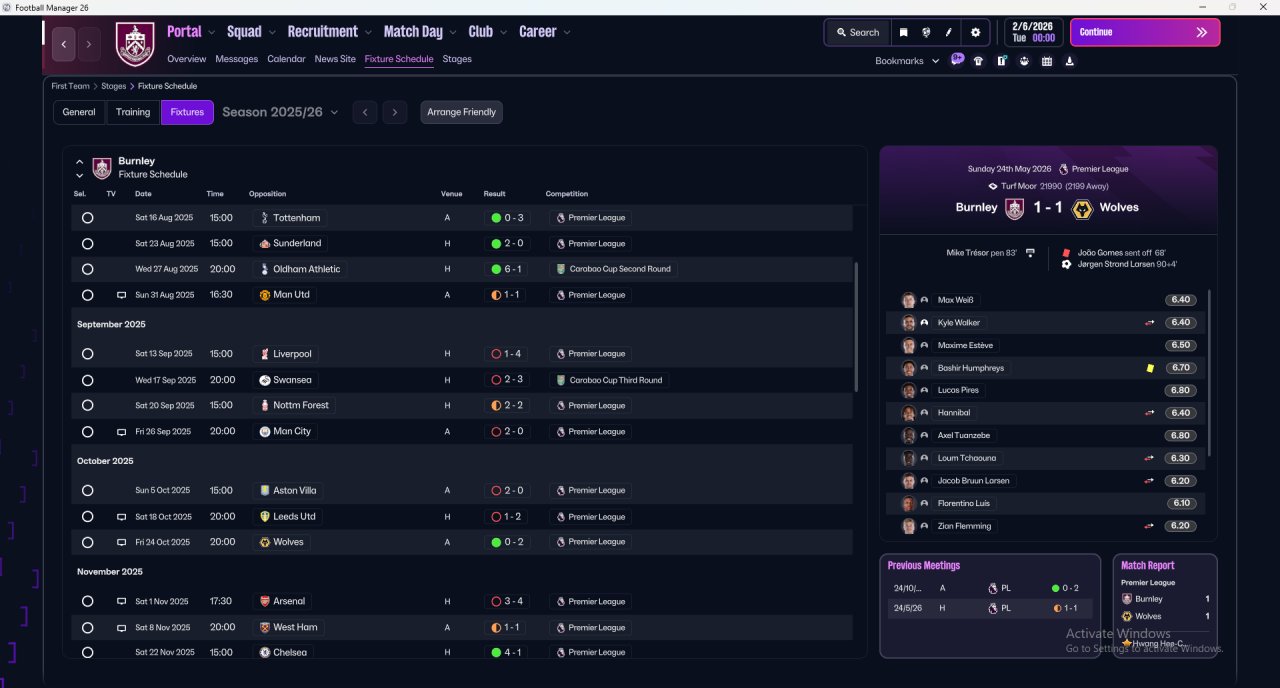
Task: Click the Continue button
Action: click(x=1145, y=32)
